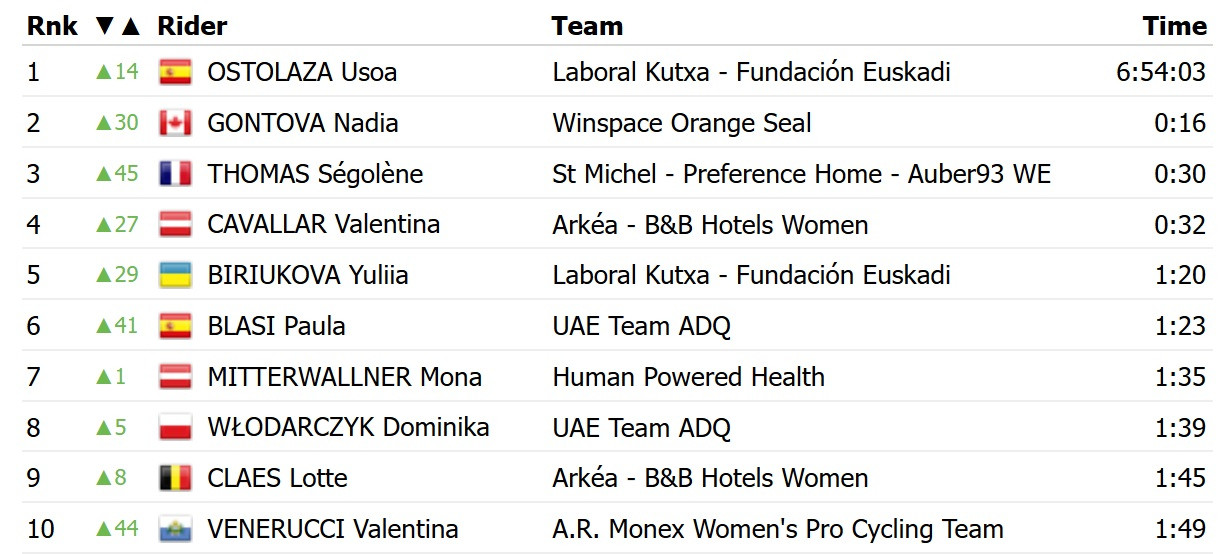Viewport: 1221px width, 554px height.
Task: Click the Time column header
Action: (x=1175, y=26)
